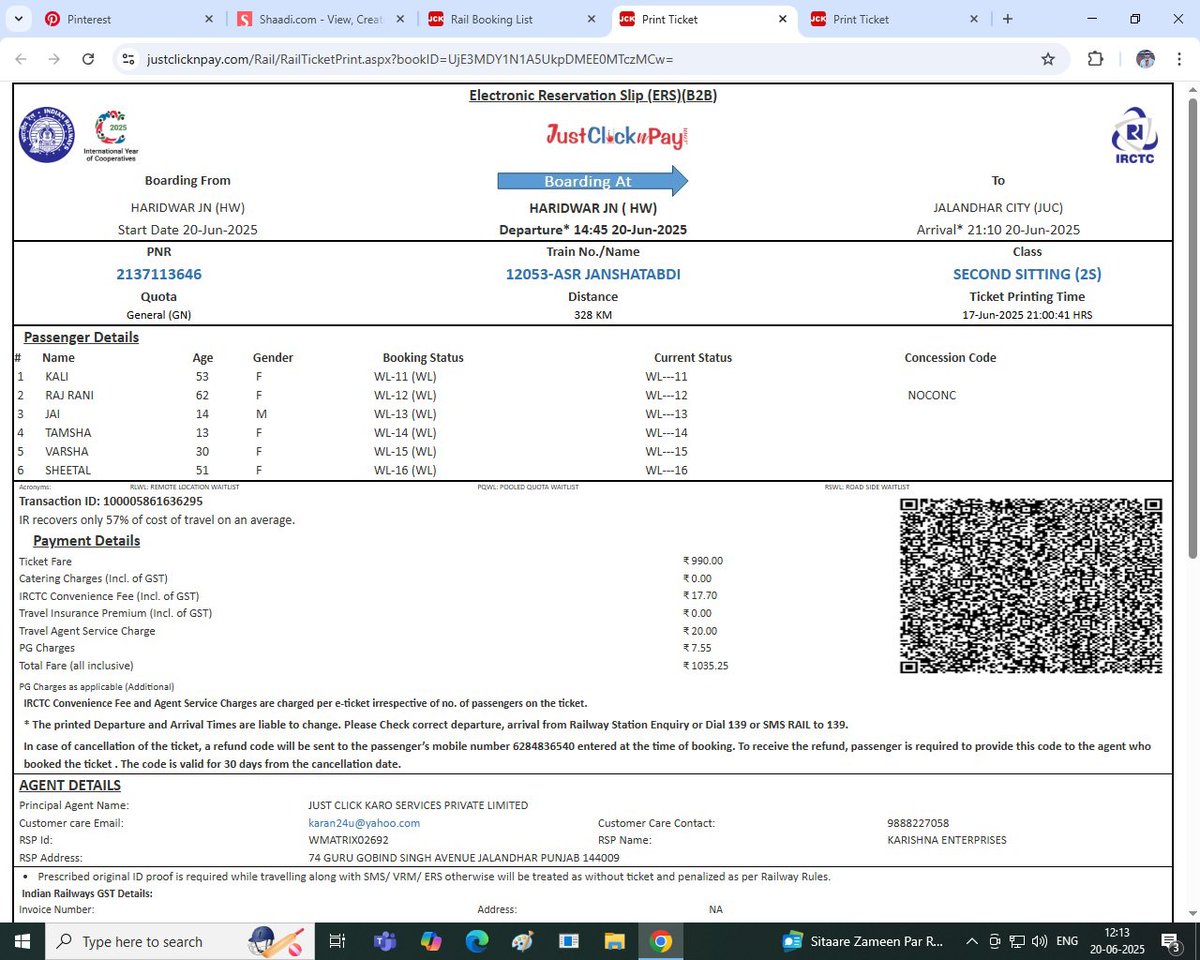Close the Pinterest tab
This screenshot has width=1200, height=960.
(209, 19)
